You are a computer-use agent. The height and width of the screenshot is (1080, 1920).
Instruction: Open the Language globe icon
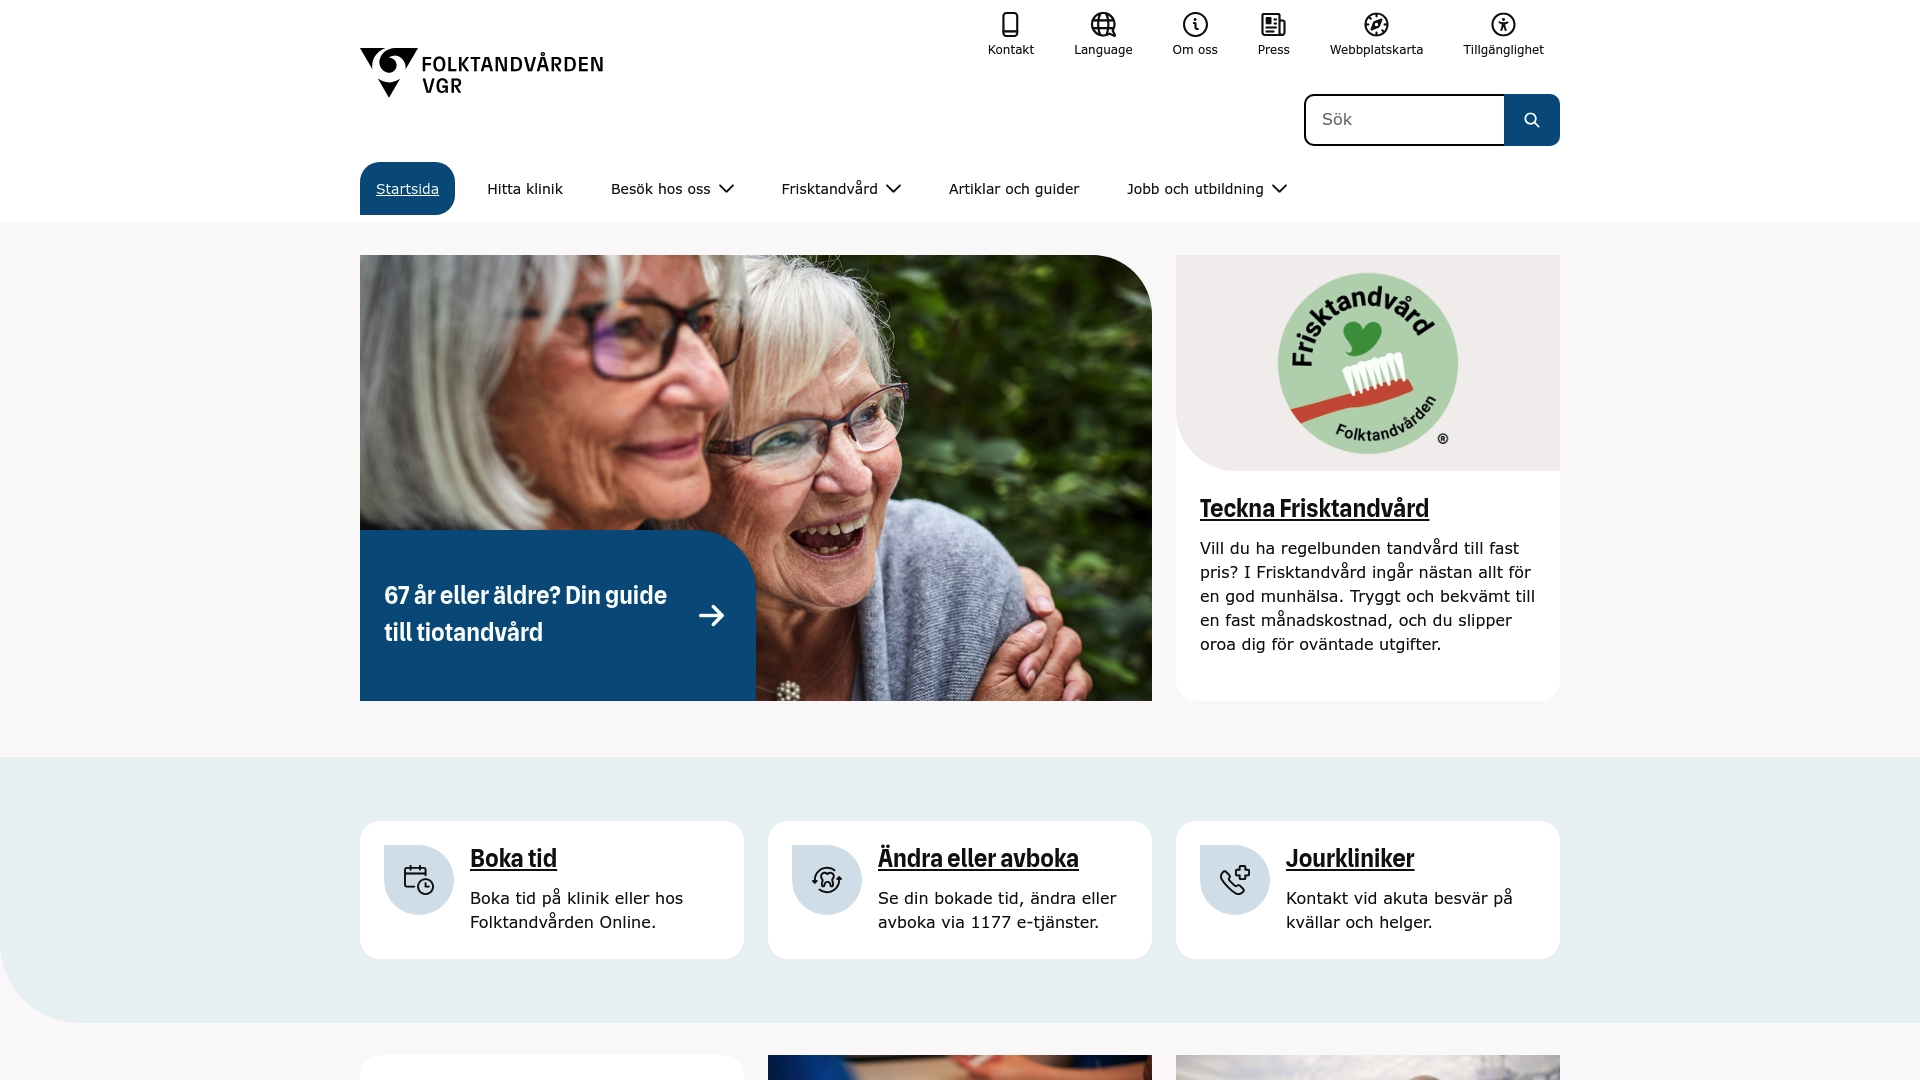coord(1103,24)
